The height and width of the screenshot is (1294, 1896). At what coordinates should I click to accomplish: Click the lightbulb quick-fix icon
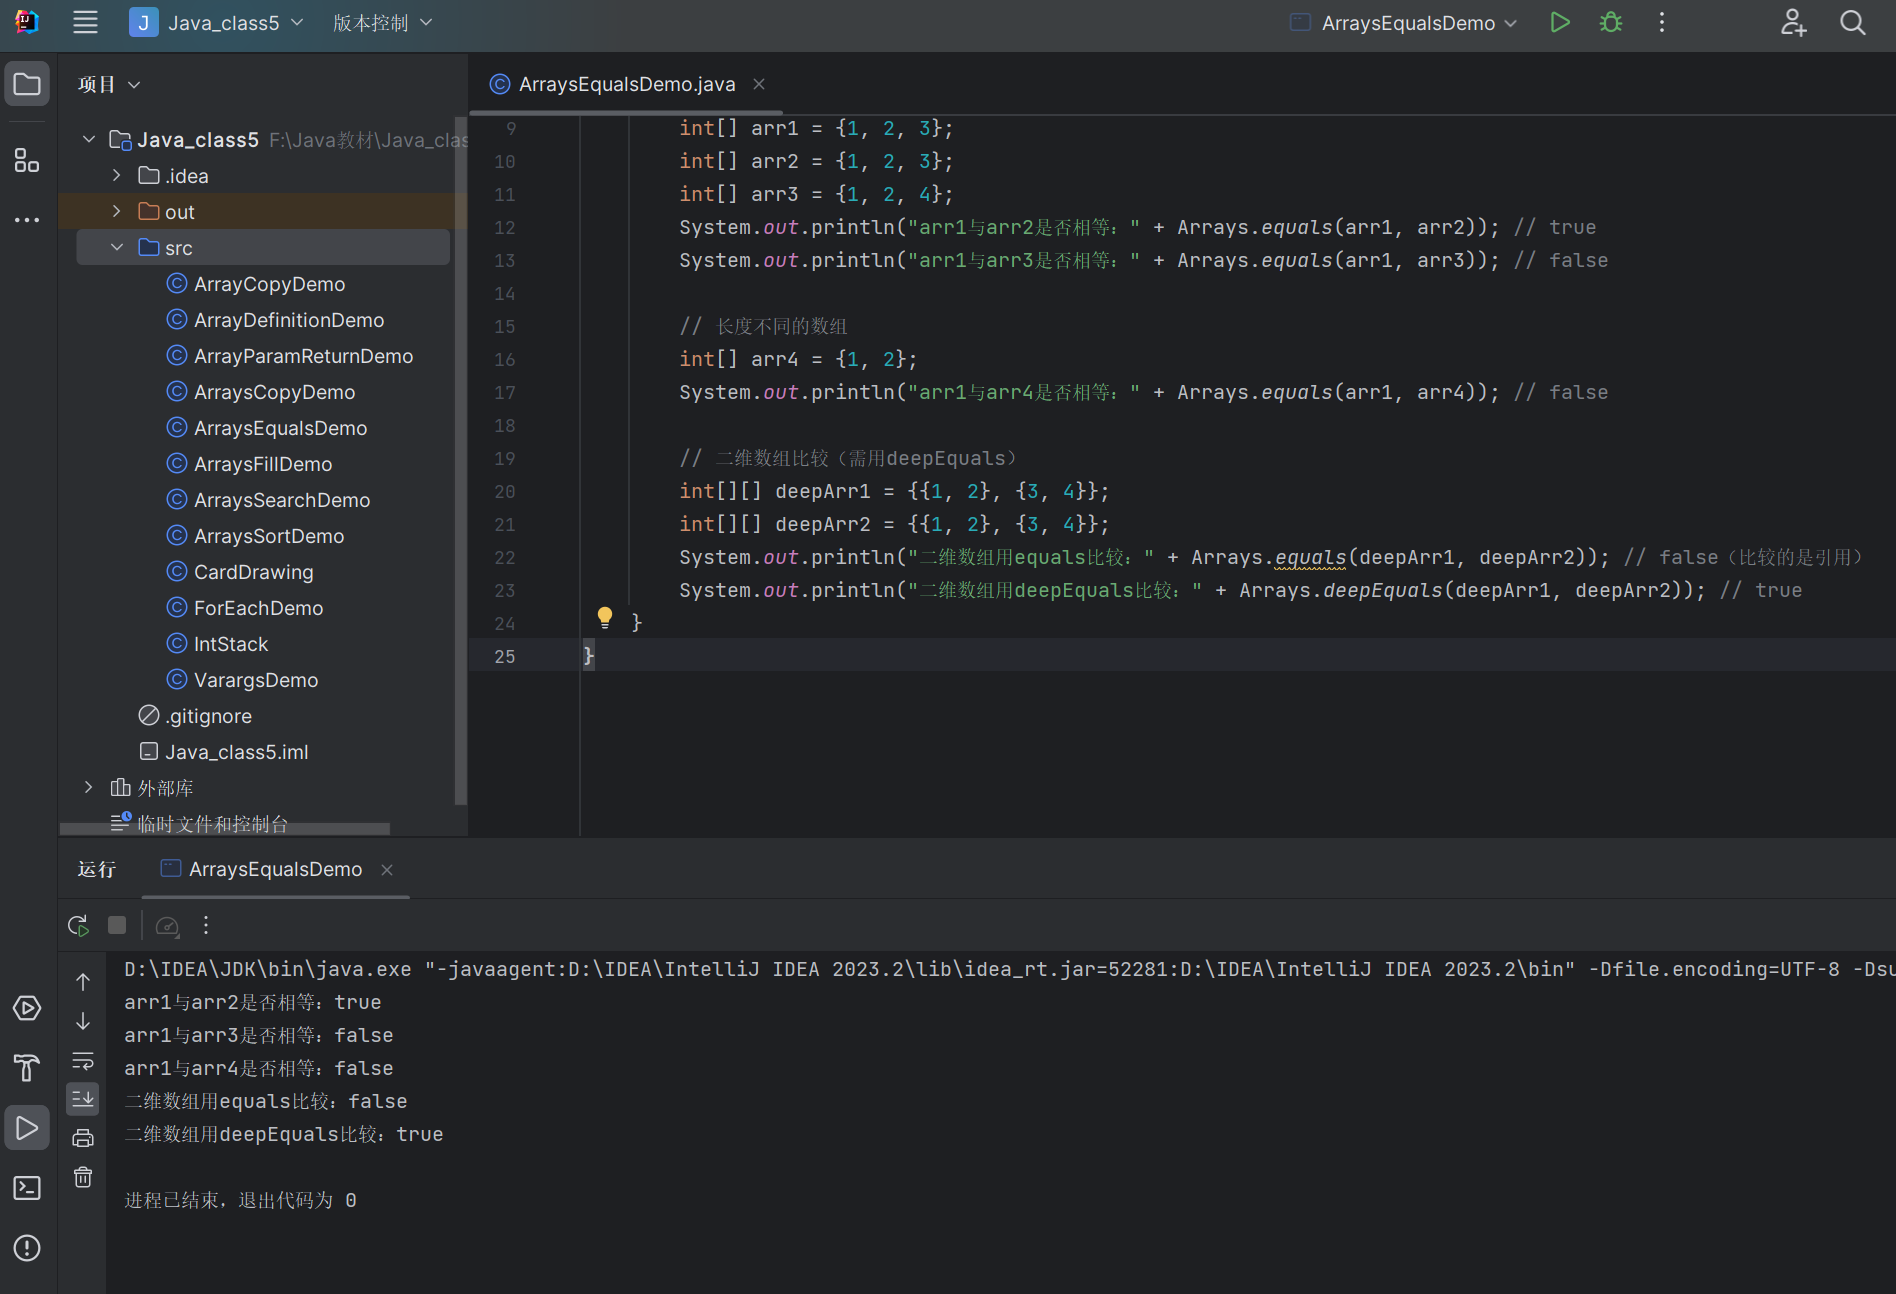click(x=605, y=617)
